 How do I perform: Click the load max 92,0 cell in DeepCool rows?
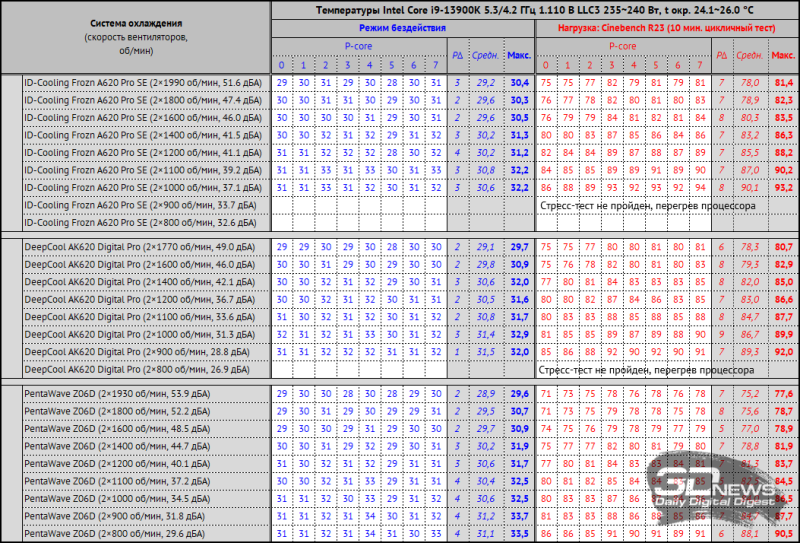click(782, 352)
